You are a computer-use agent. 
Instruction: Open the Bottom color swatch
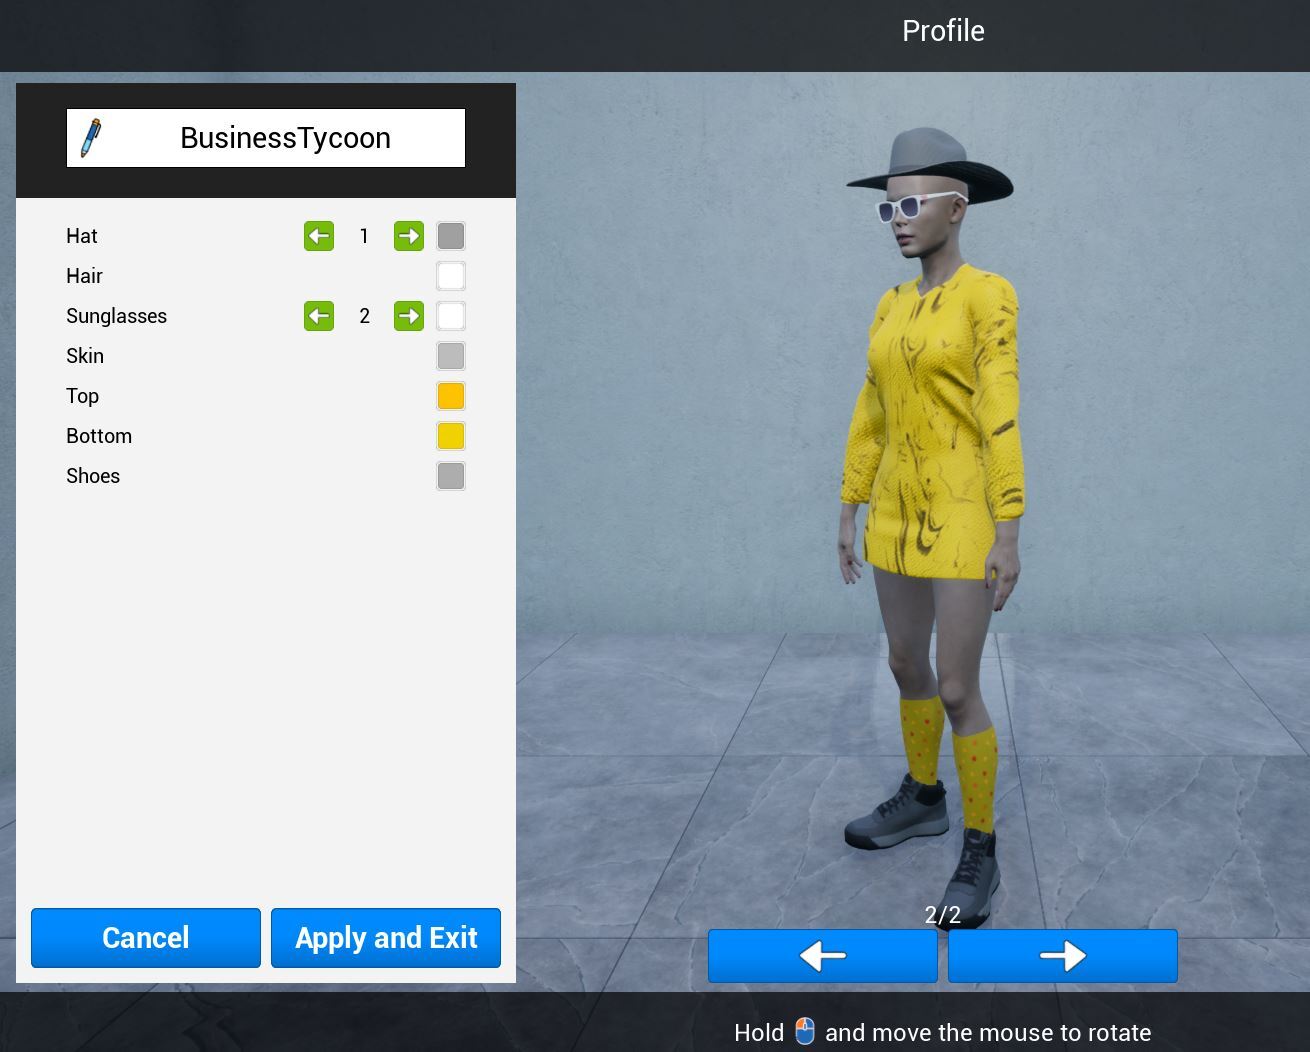click(x=451, y=436)
